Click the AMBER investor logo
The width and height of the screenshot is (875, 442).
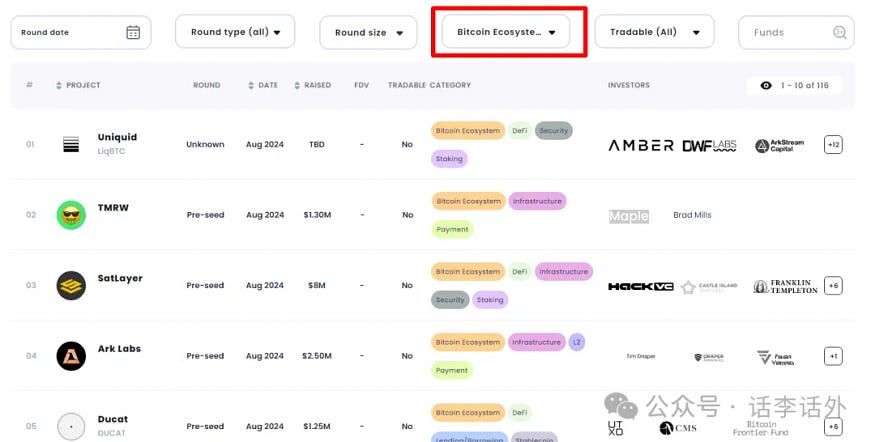[x=641, y=146]
